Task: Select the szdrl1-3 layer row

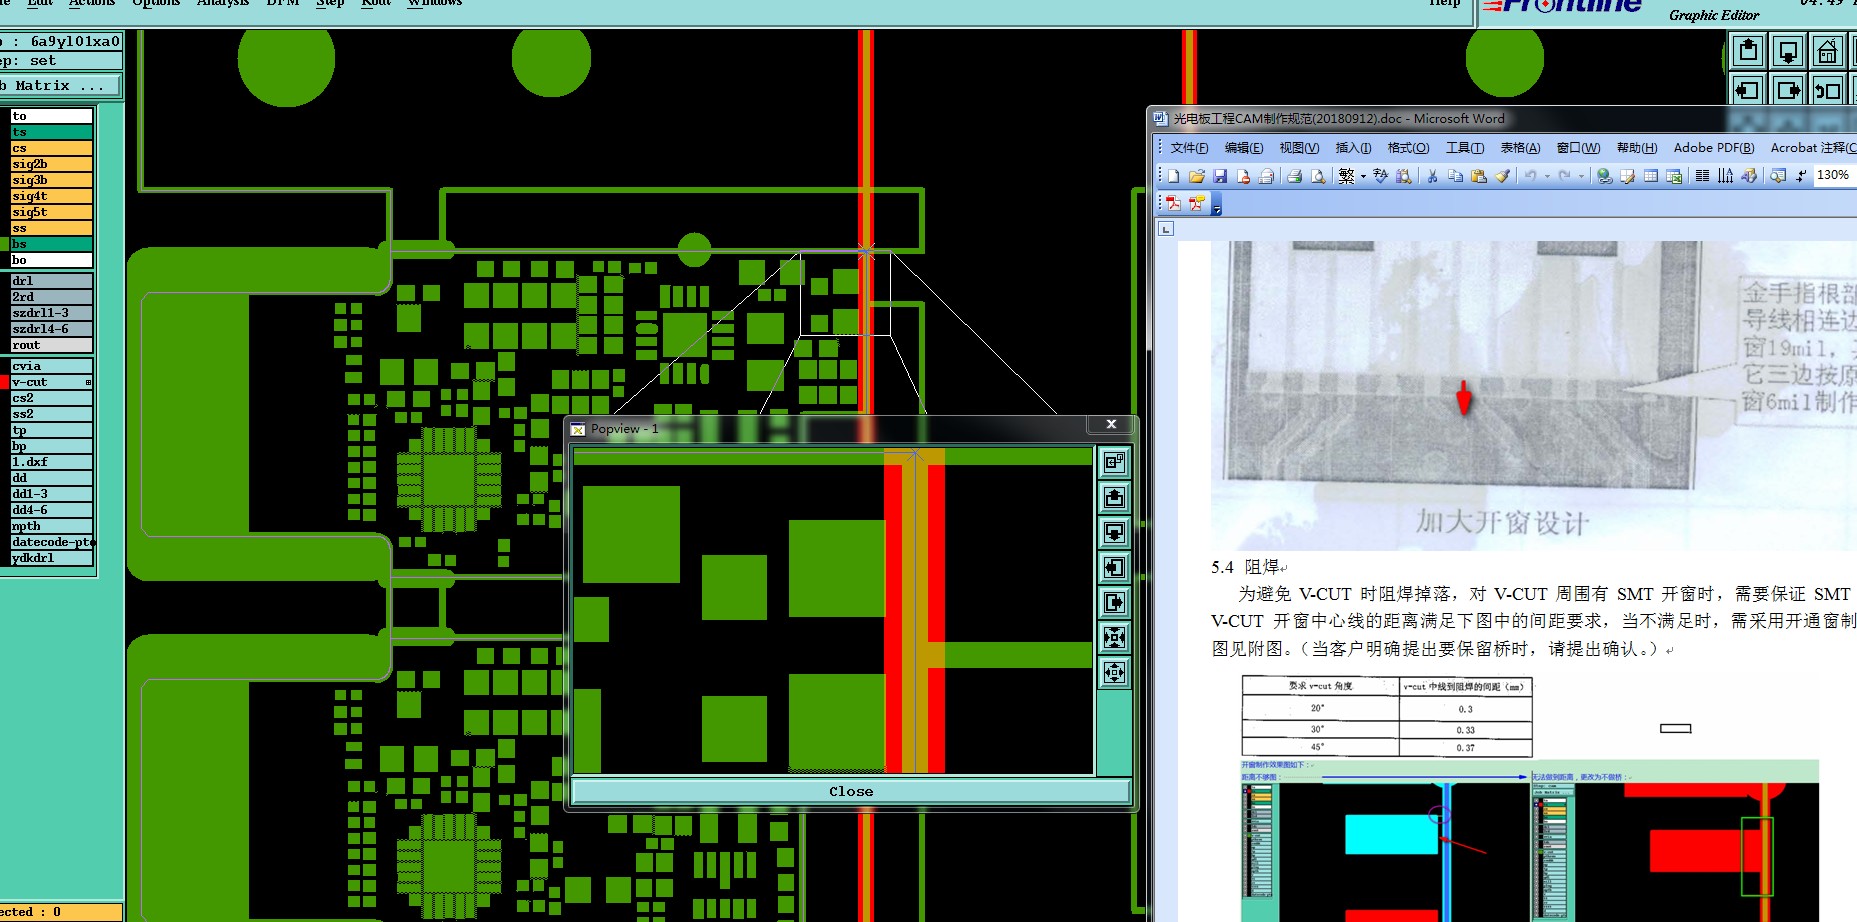Action: click(51, 313)
